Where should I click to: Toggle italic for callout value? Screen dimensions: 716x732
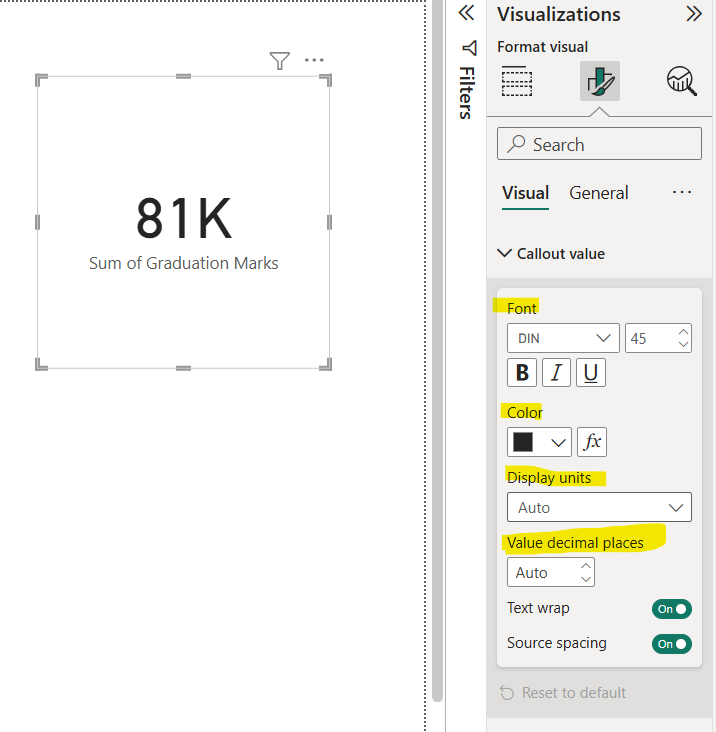click(556, 373)
